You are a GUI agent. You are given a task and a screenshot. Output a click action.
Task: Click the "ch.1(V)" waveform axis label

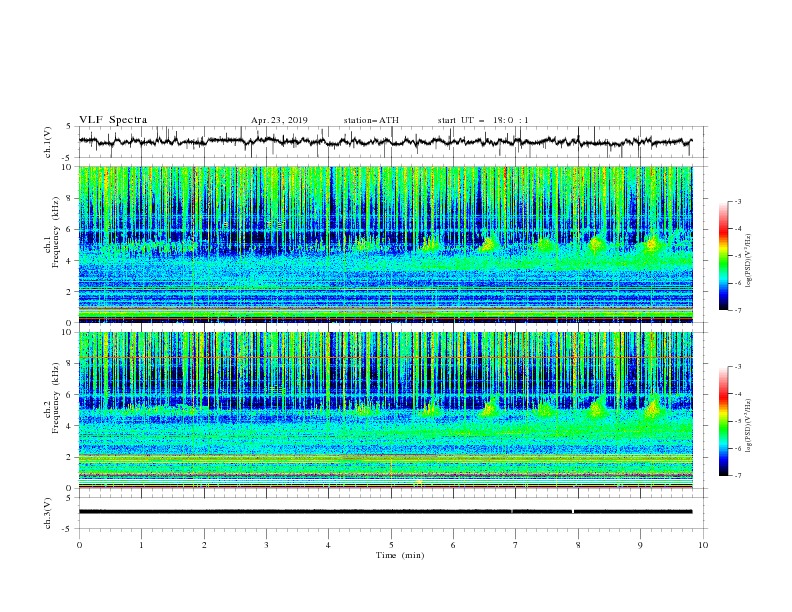[48, 142]
